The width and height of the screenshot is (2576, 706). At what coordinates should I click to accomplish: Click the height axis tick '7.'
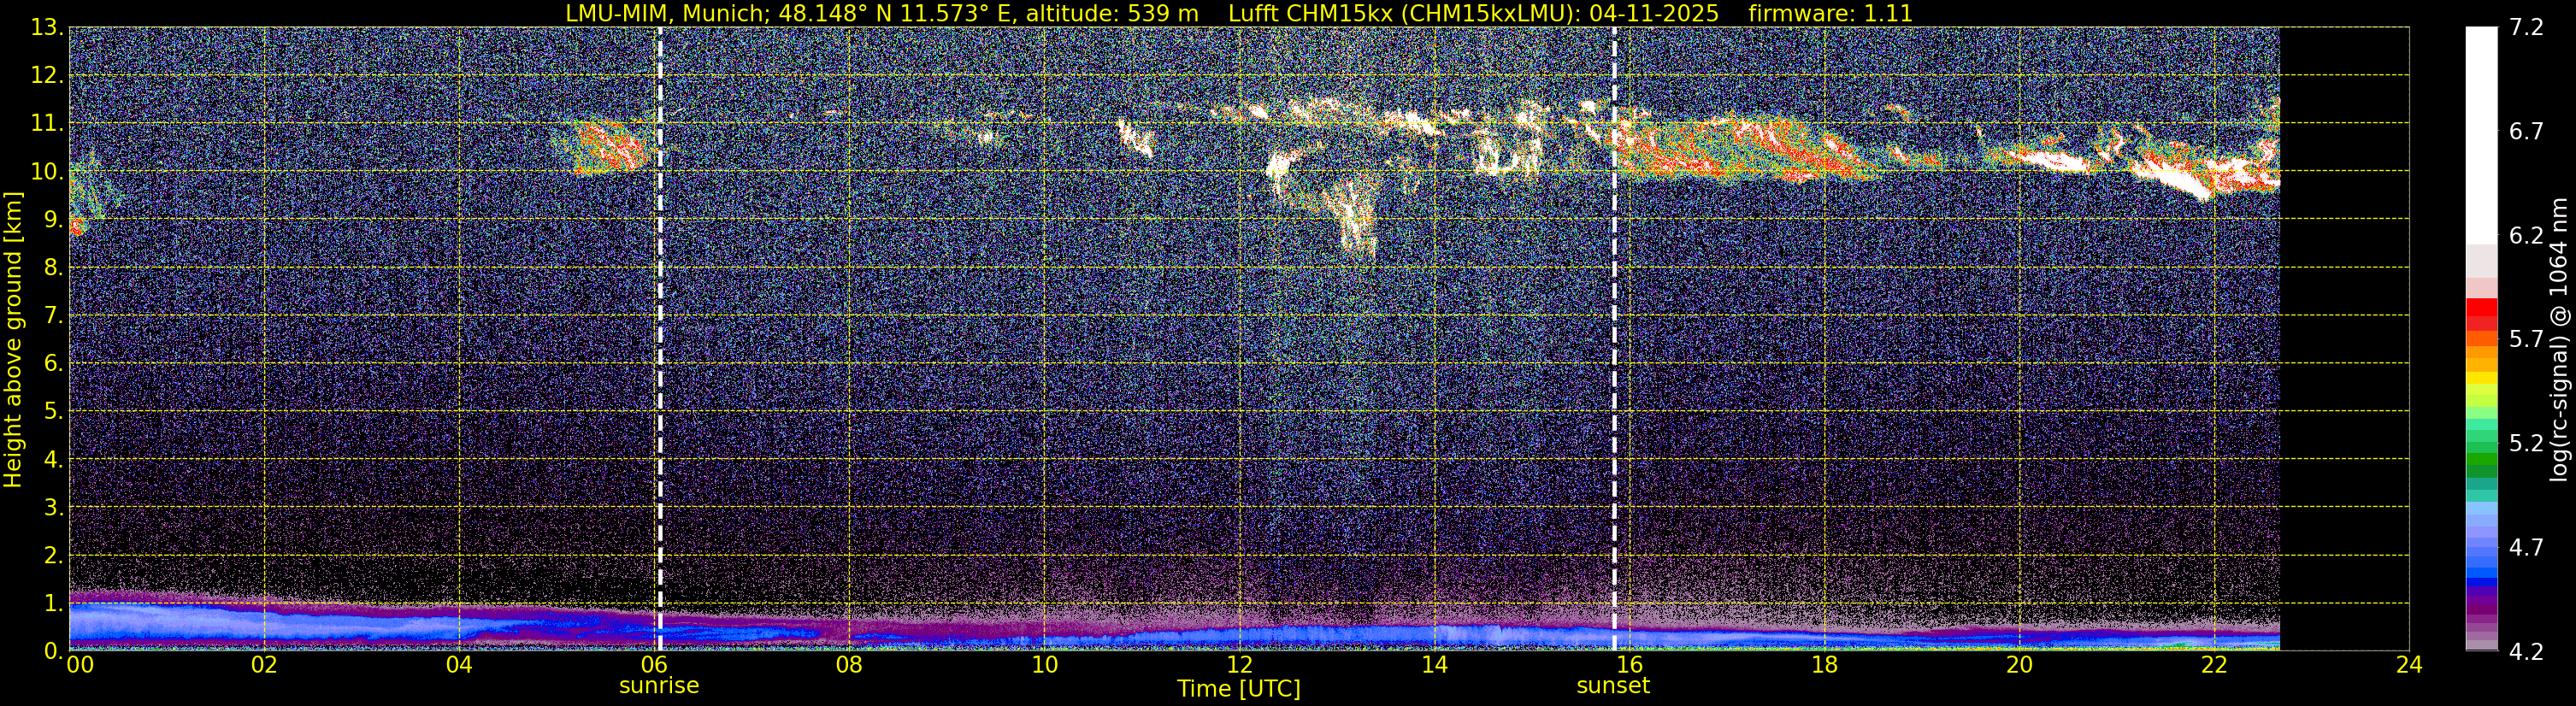click(x=53, y=316)
